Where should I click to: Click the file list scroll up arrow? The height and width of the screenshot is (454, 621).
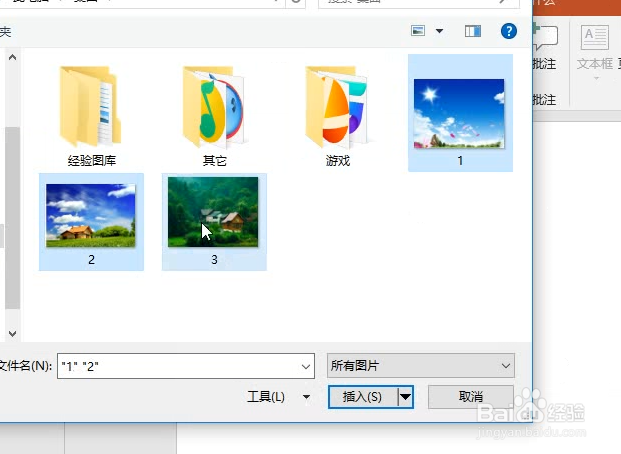click(x=12, y=57)
